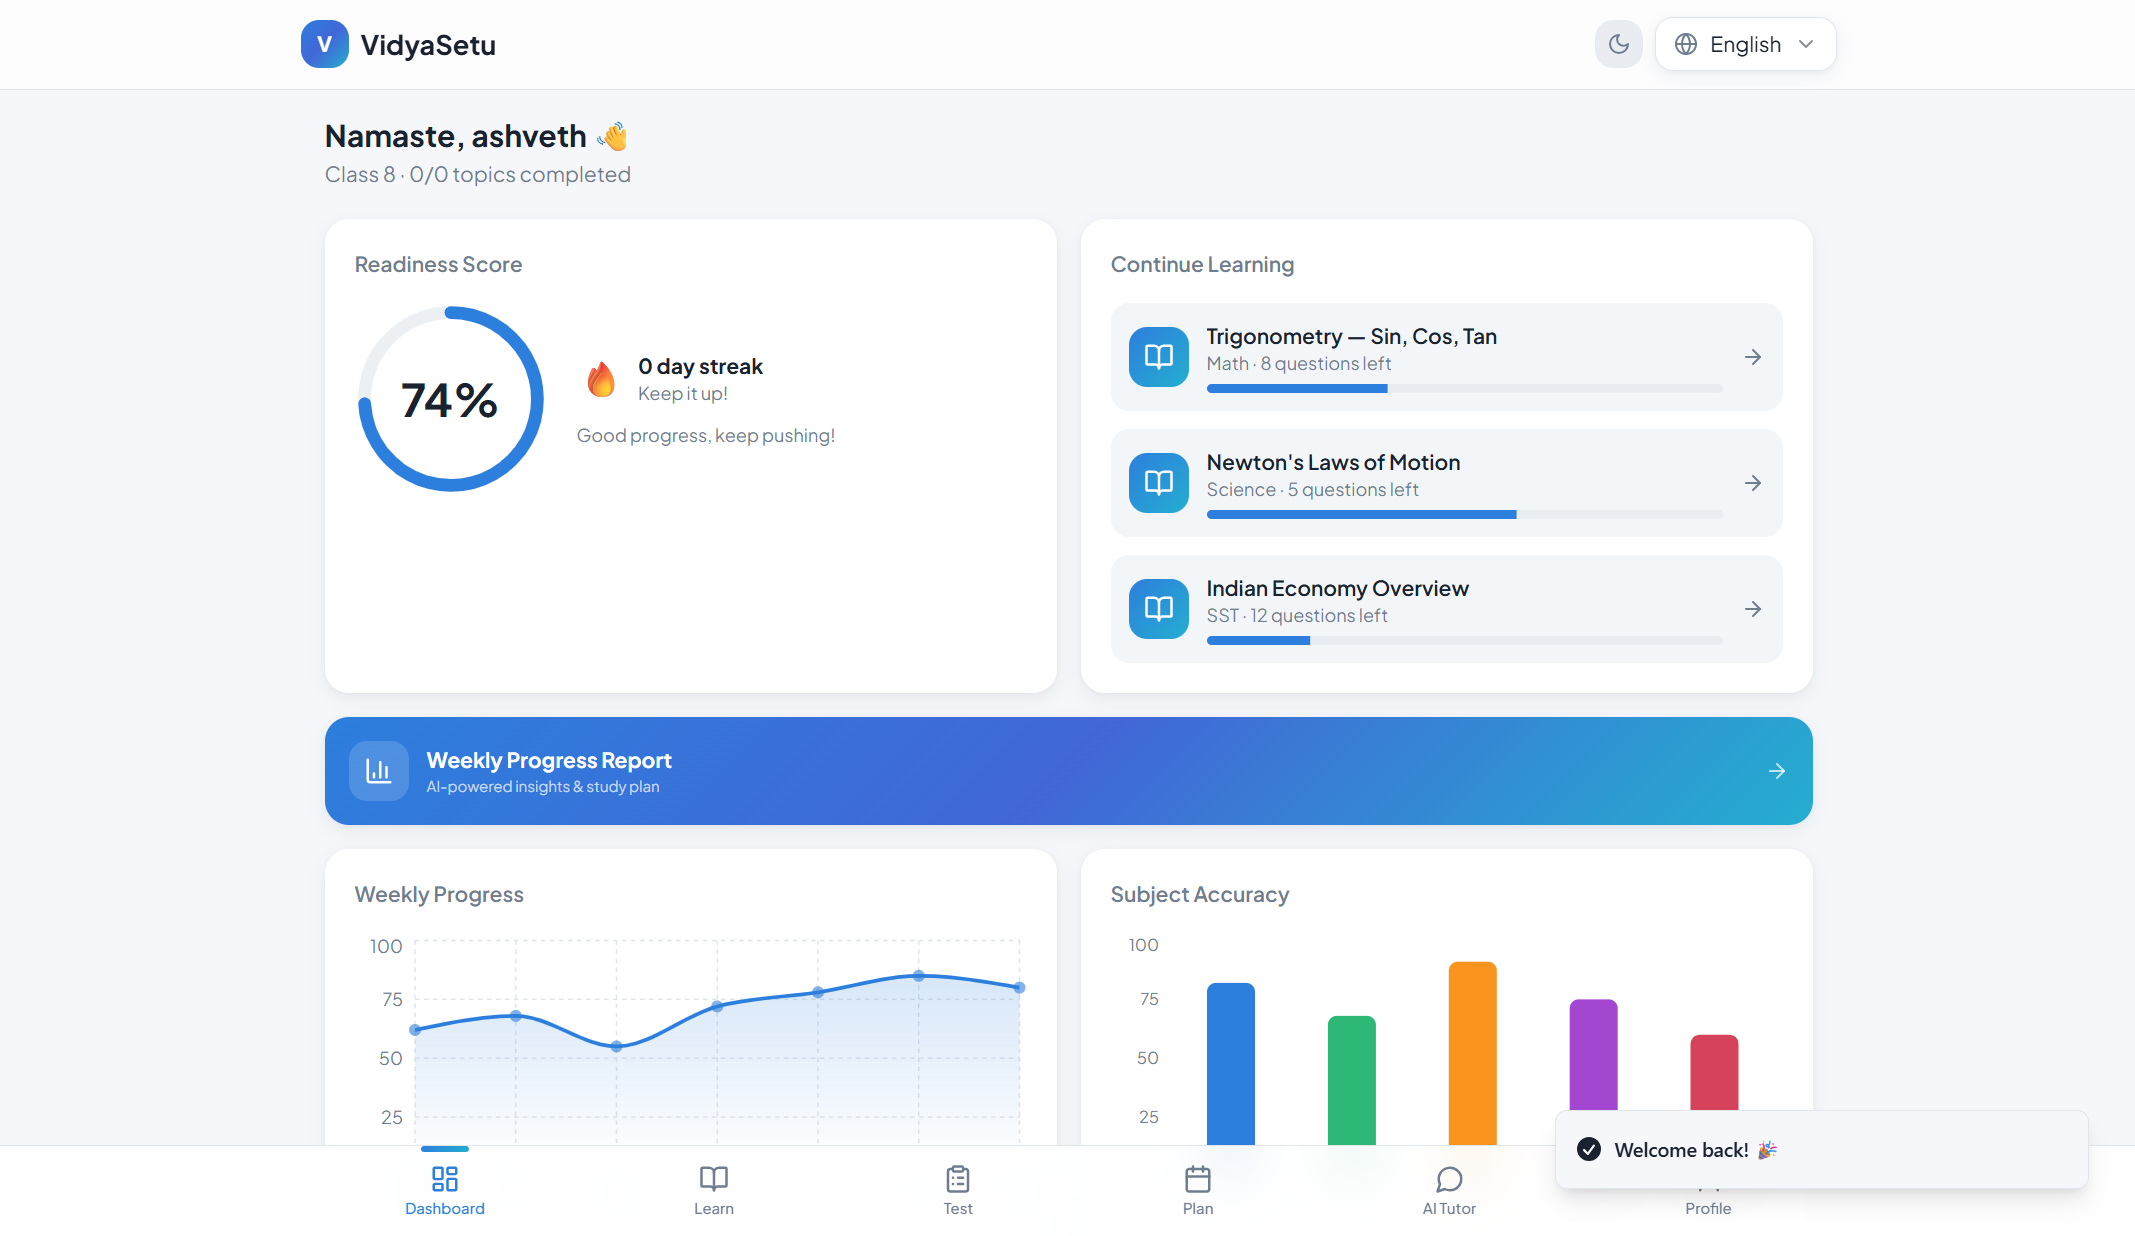Screen dimensions: 2135x1236
Task: Click the VidyaSetu logo icon
Action: [x=324, y=44]
